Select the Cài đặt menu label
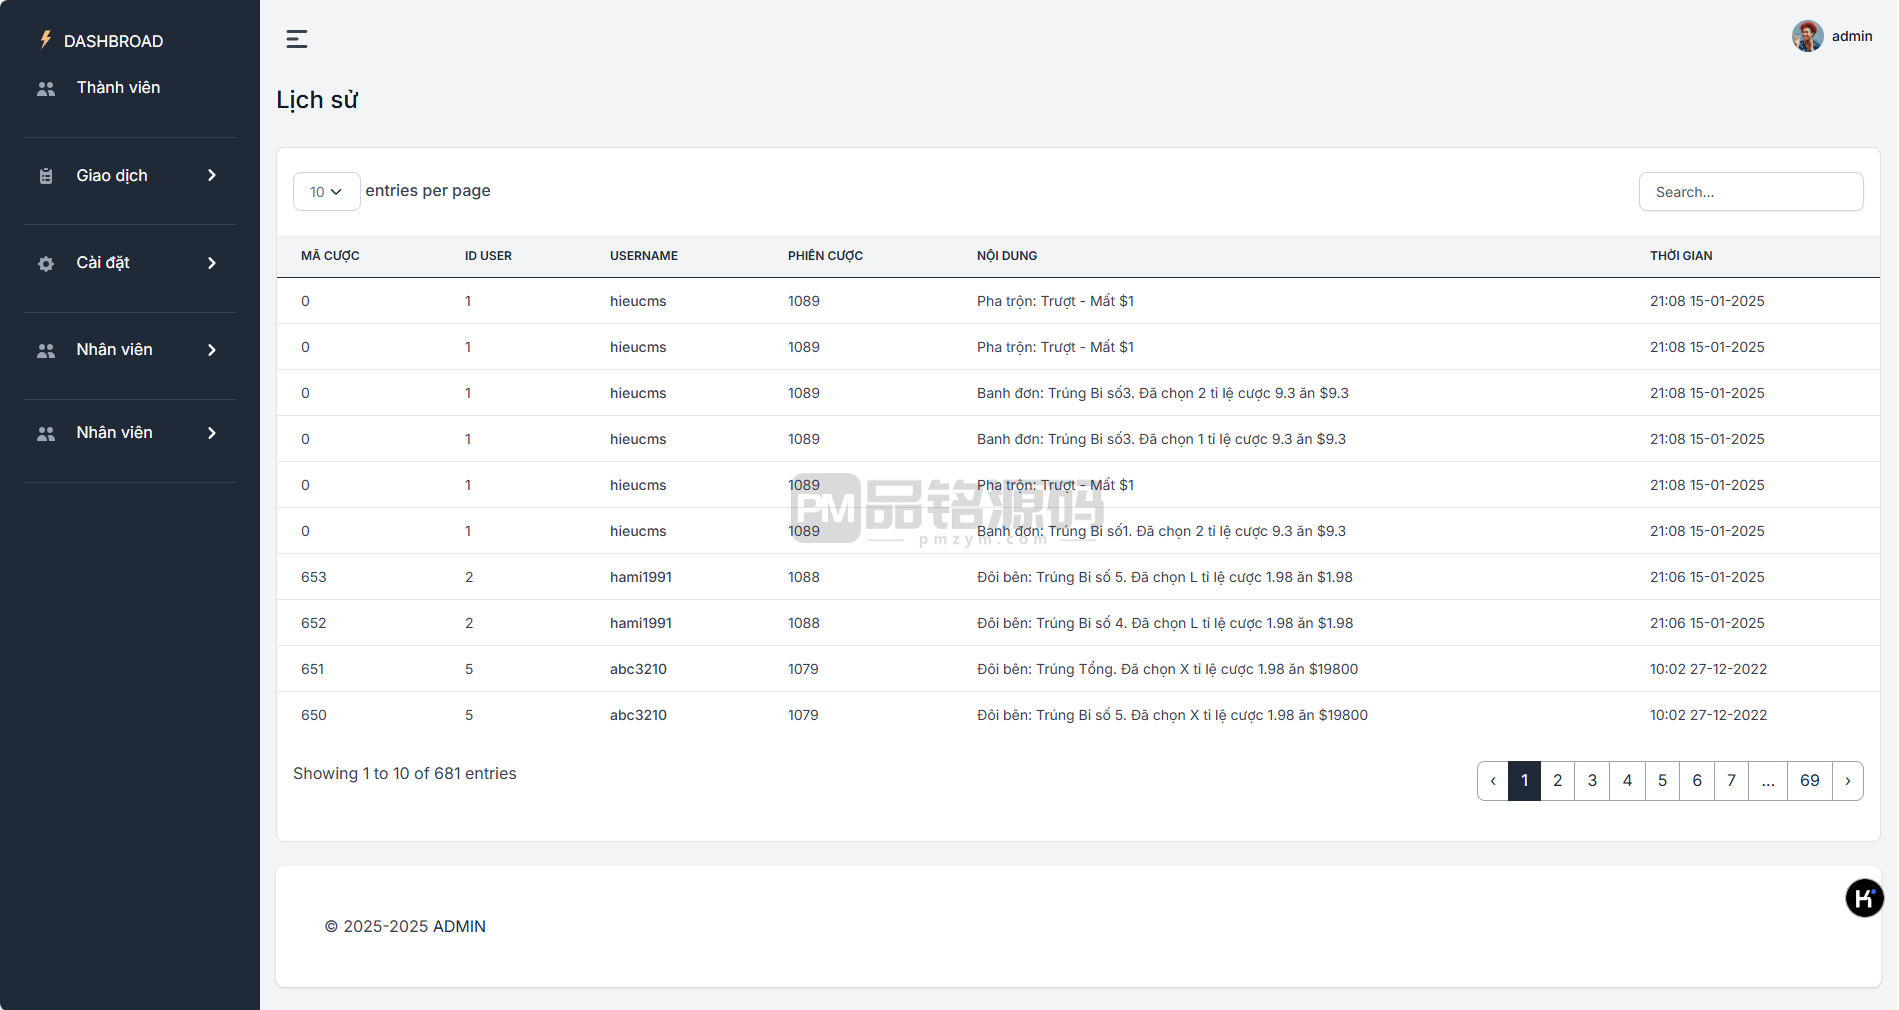This screenshot has height=1010, width=1899. pyautogui.click(x=103, y=263)
